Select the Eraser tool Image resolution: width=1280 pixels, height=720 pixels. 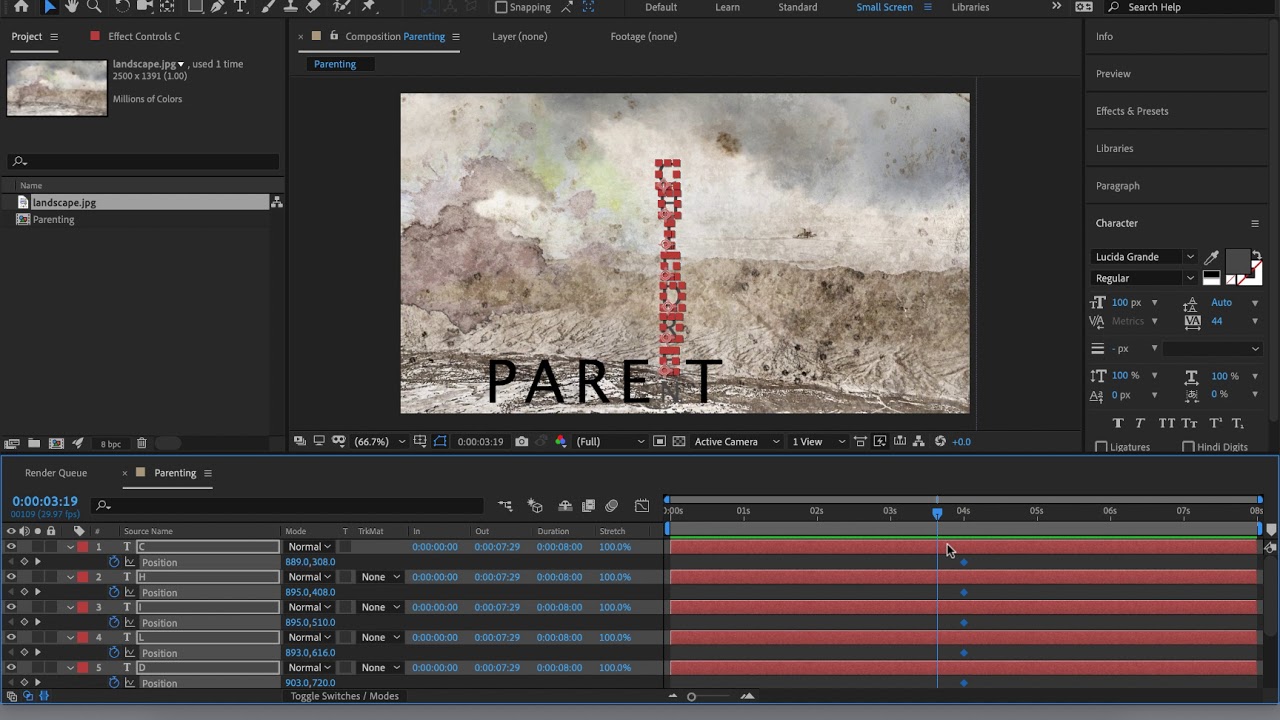314,7
